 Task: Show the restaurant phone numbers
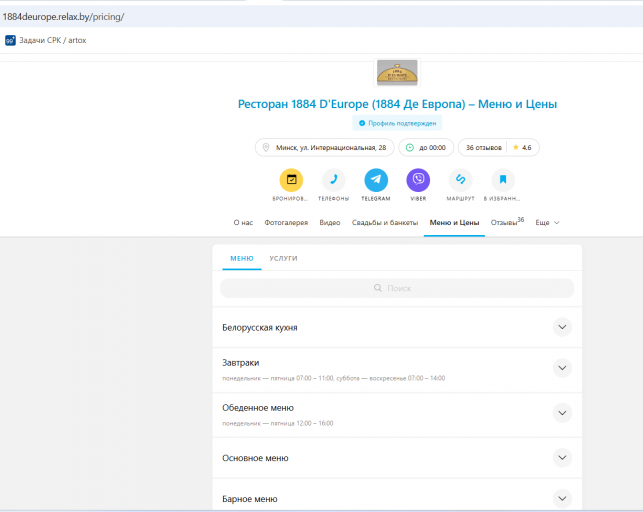coord(333,180)
